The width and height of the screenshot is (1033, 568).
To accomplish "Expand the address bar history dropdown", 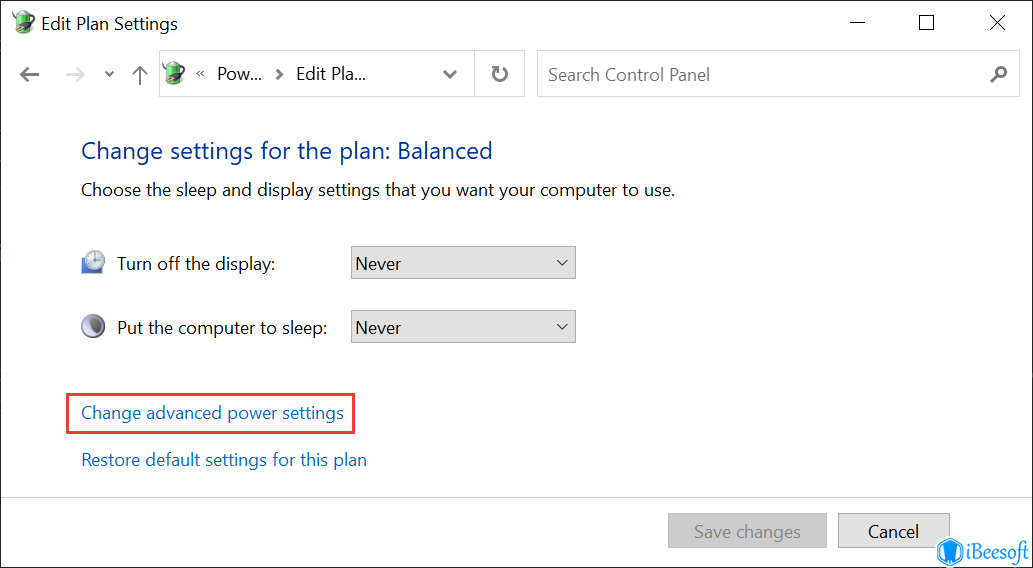I will tap(450, 74).
